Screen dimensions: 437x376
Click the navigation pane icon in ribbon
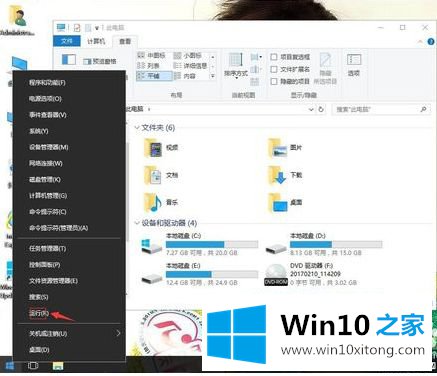pyautogui.click(x=69, y=60)
